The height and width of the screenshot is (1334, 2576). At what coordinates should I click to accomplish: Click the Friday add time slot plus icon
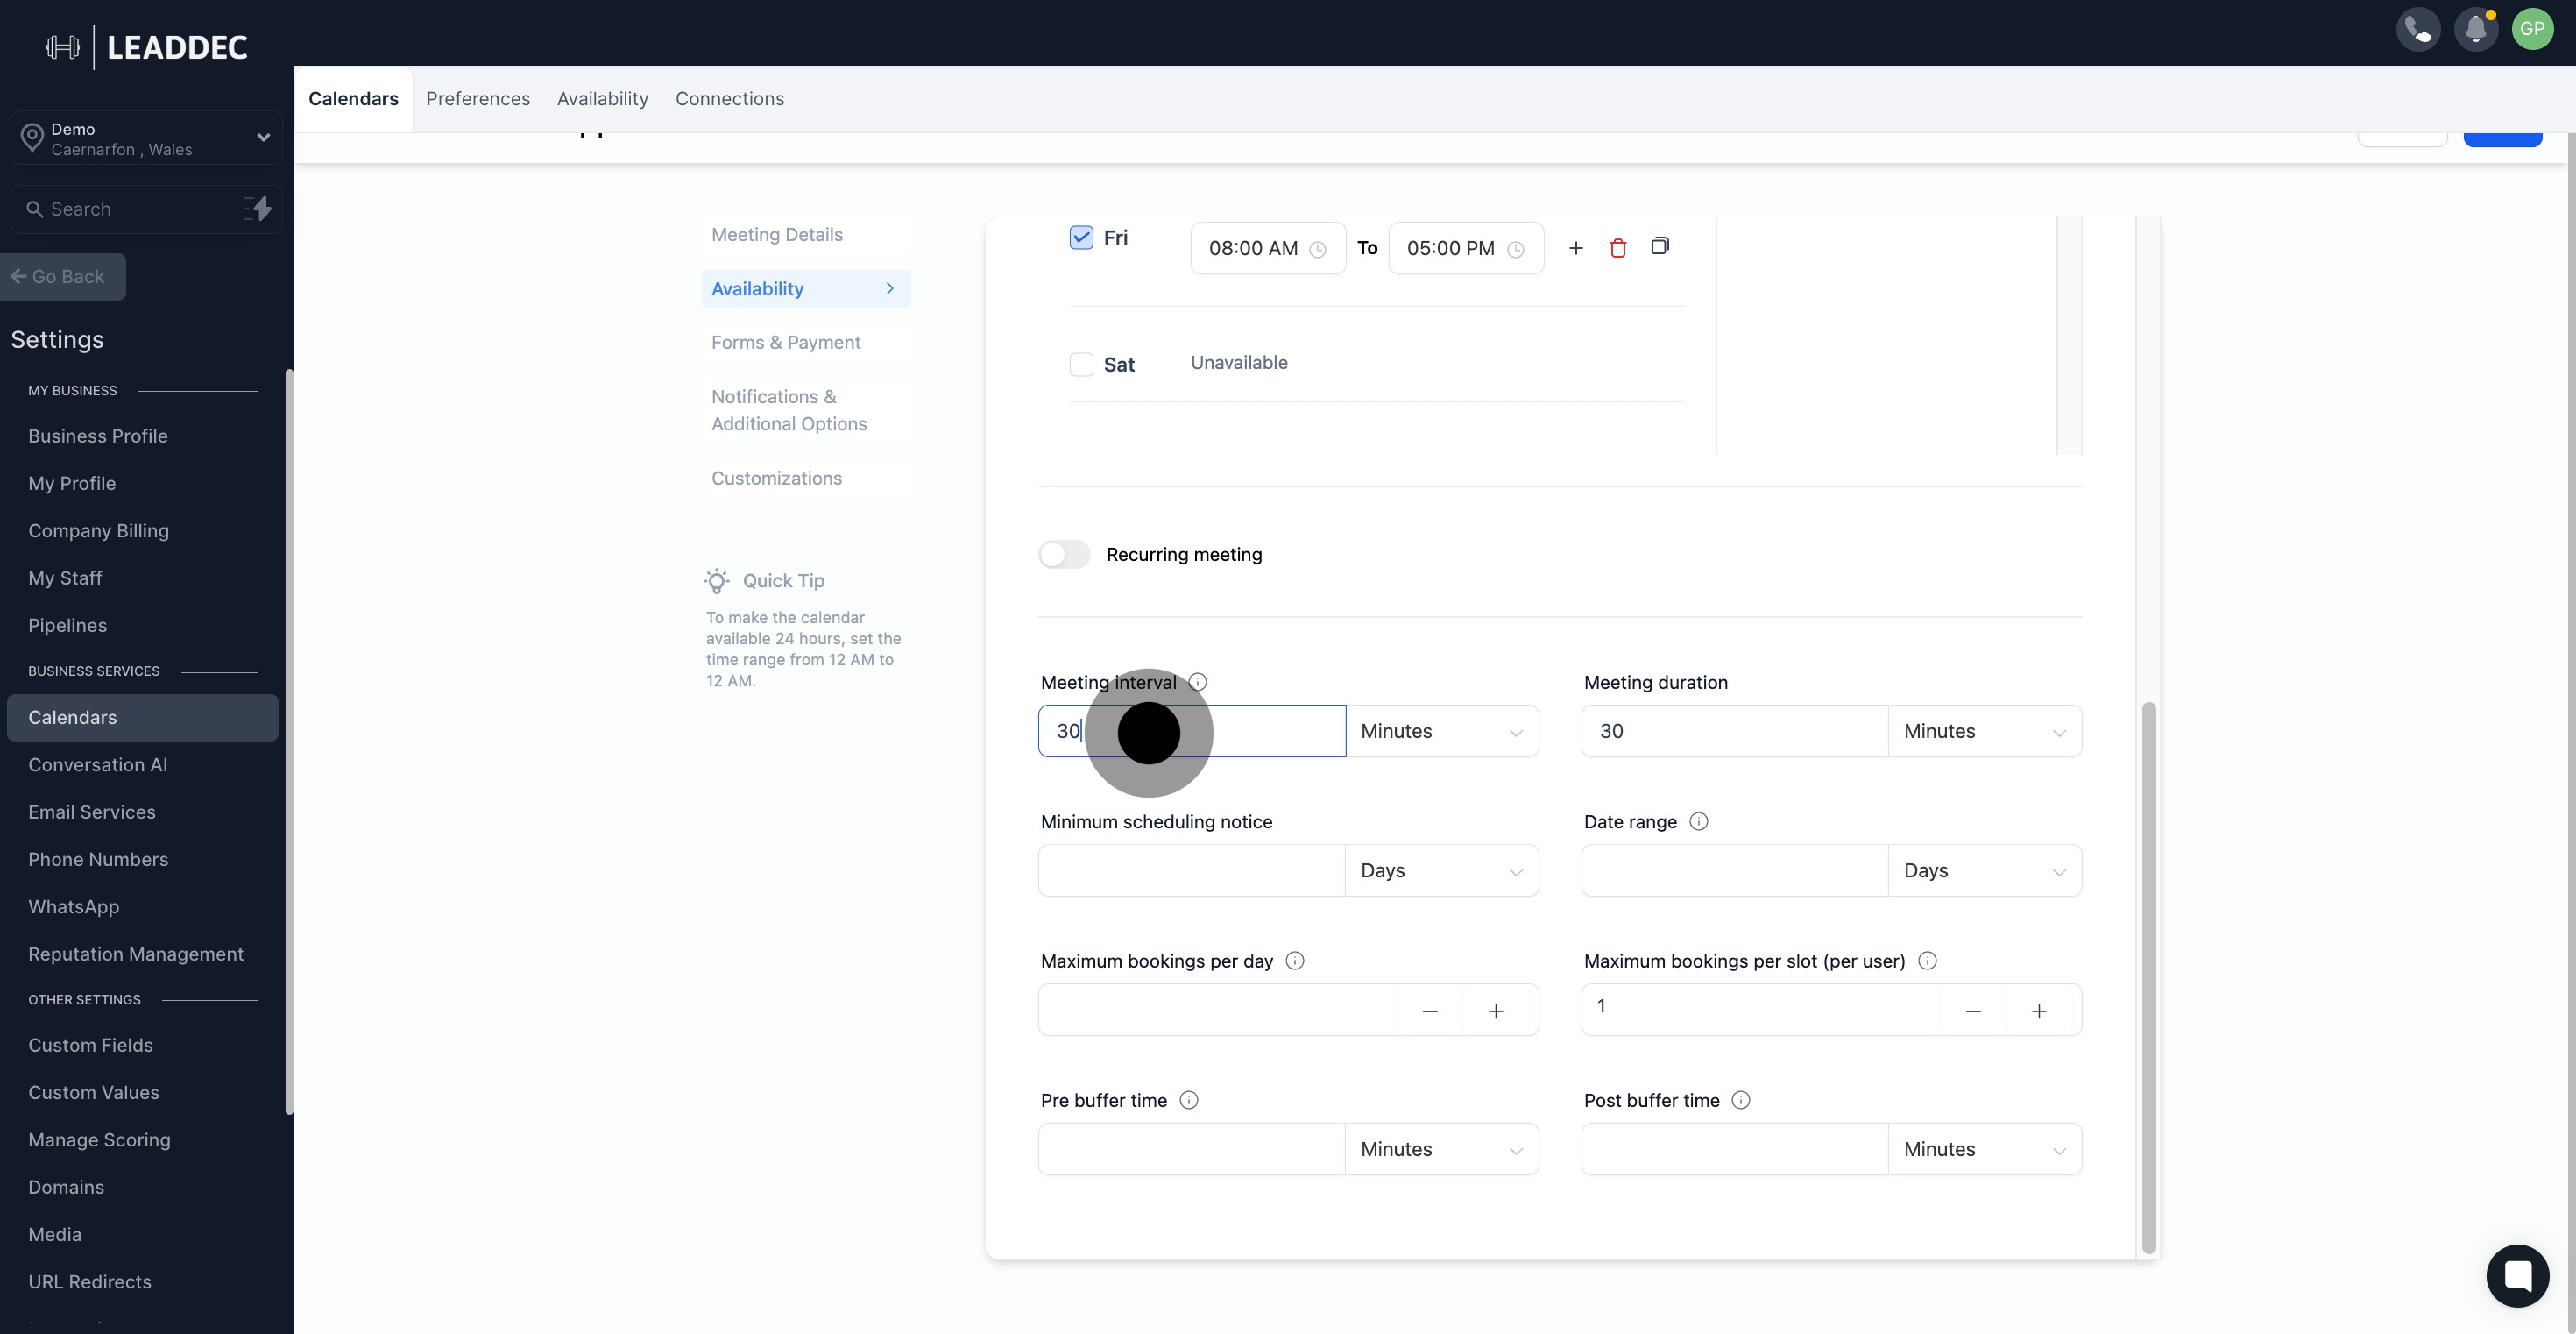point(1576,248)
